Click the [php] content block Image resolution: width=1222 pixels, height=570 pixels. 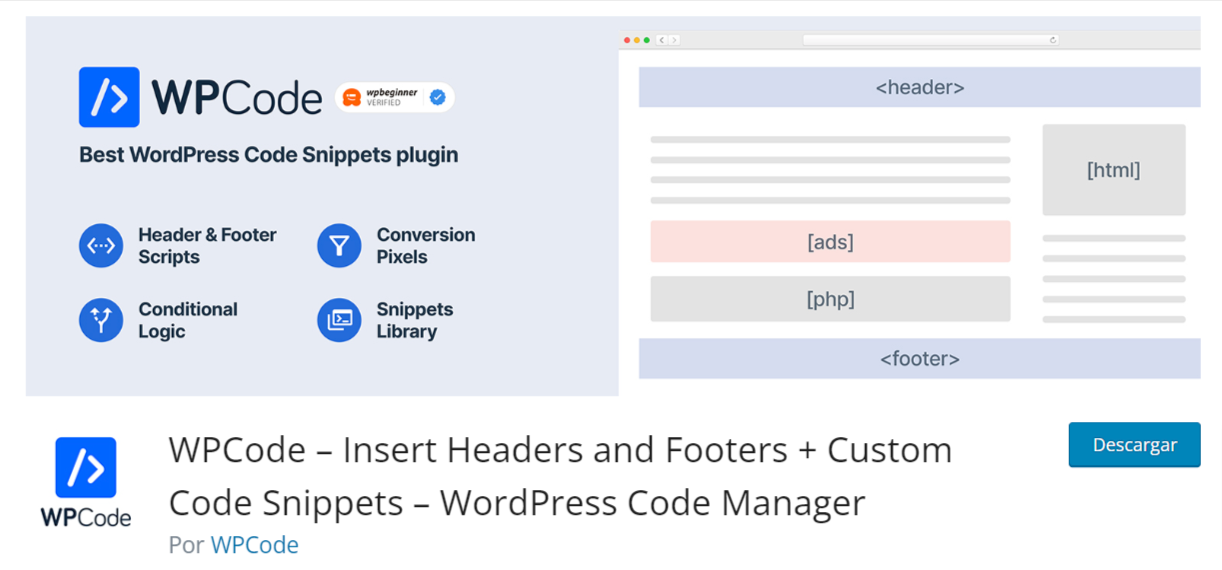[830, 299]
